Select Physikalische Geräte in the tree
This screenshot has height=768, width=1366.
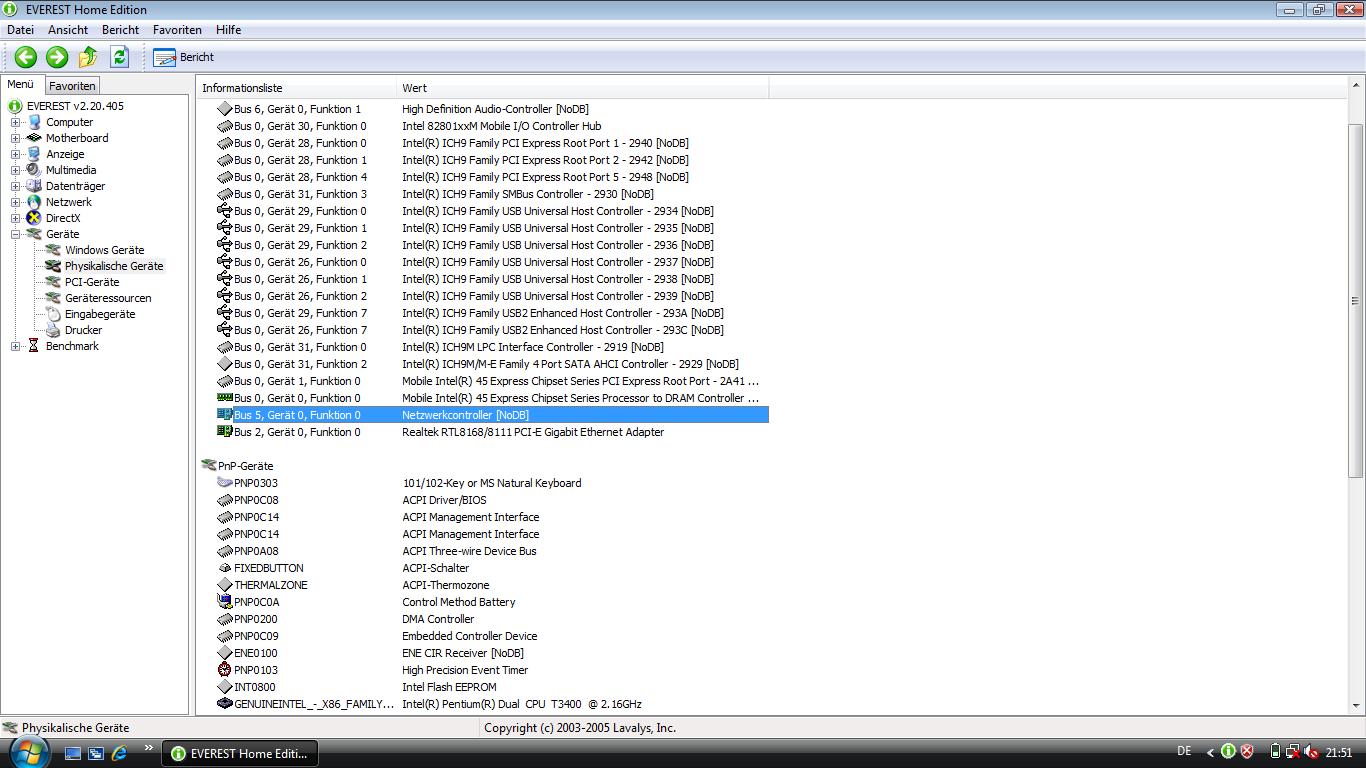click(114, 266)
